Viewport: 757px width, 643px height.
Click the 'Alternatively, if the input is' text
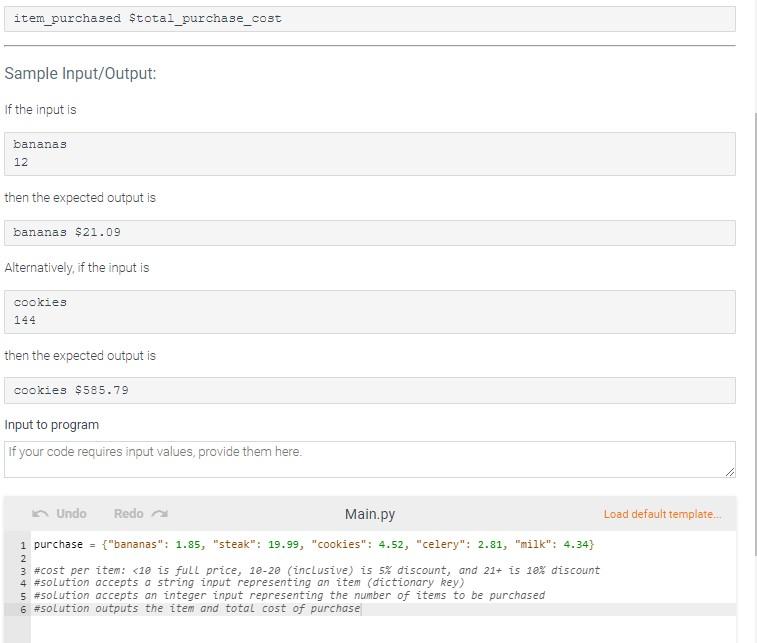point(77,267)
